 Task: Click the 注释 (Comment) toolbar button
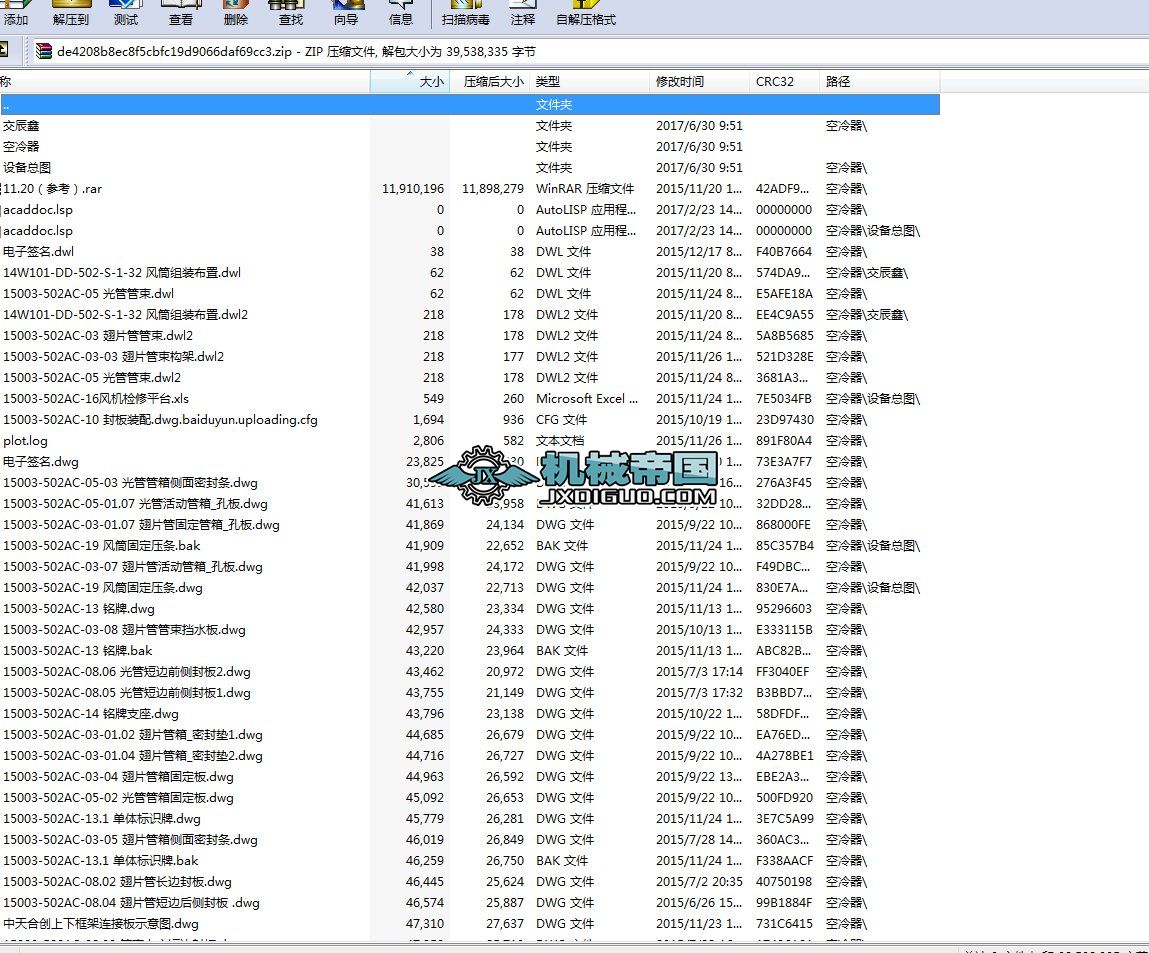(522, 13)
